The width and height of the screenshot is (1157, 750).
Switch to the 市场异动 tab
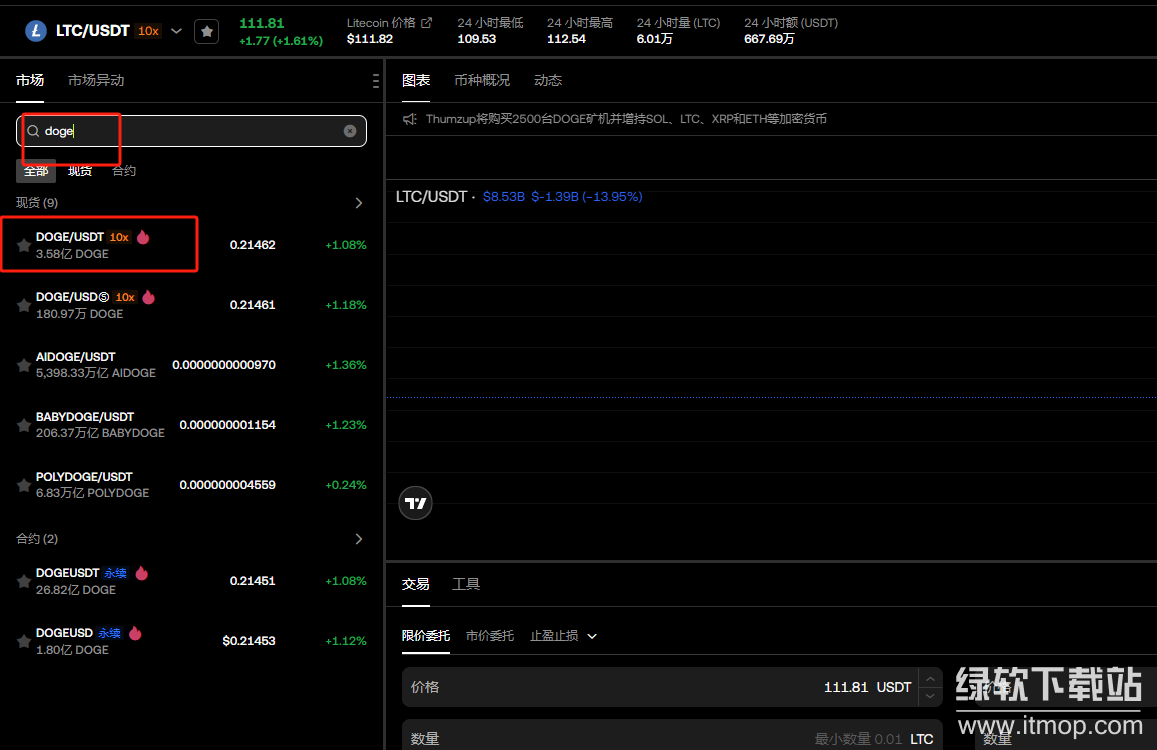tap(96, 80)
